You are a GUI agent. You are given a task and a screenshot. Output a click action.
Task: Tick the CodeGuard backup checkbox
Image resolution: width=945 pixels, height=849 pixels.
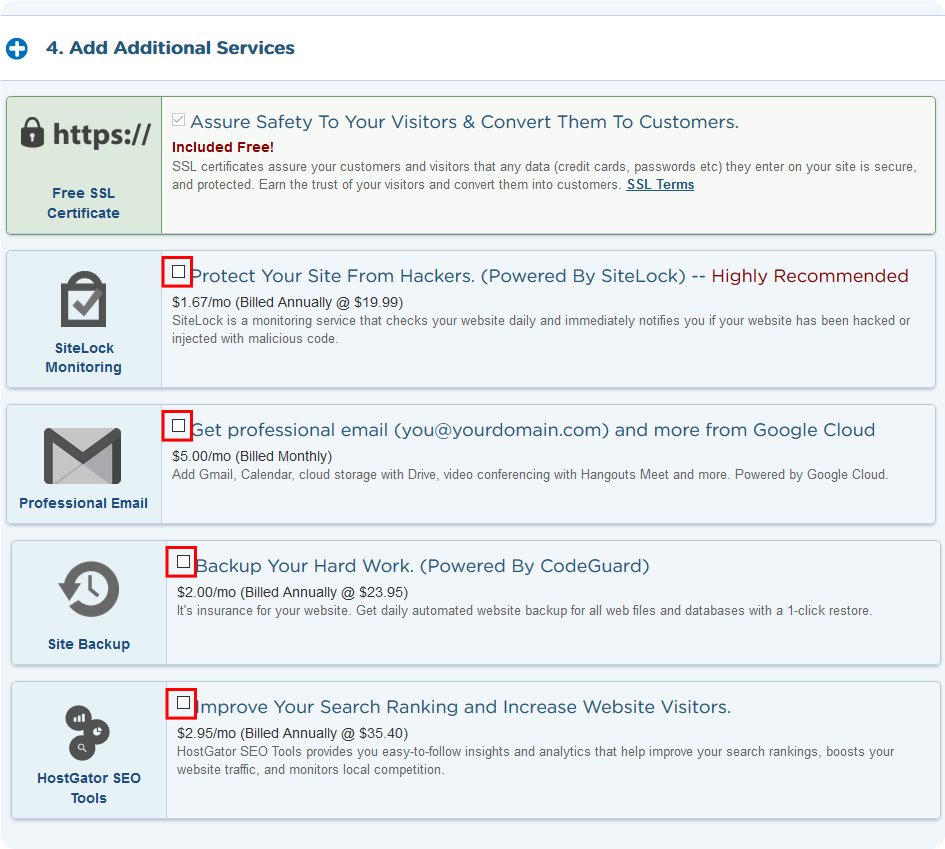click(183, 562)
